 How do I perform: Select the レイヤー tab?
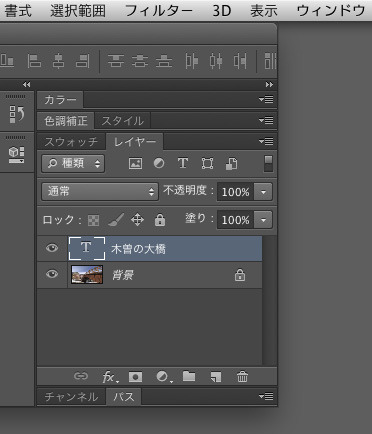[x=135, y=142]
